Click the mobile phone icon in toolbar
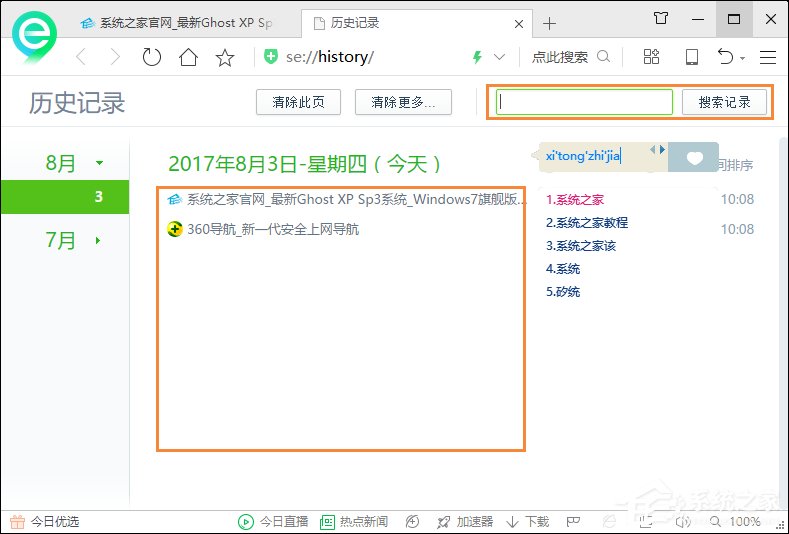The image size is (789, 534). pos(692,56)
